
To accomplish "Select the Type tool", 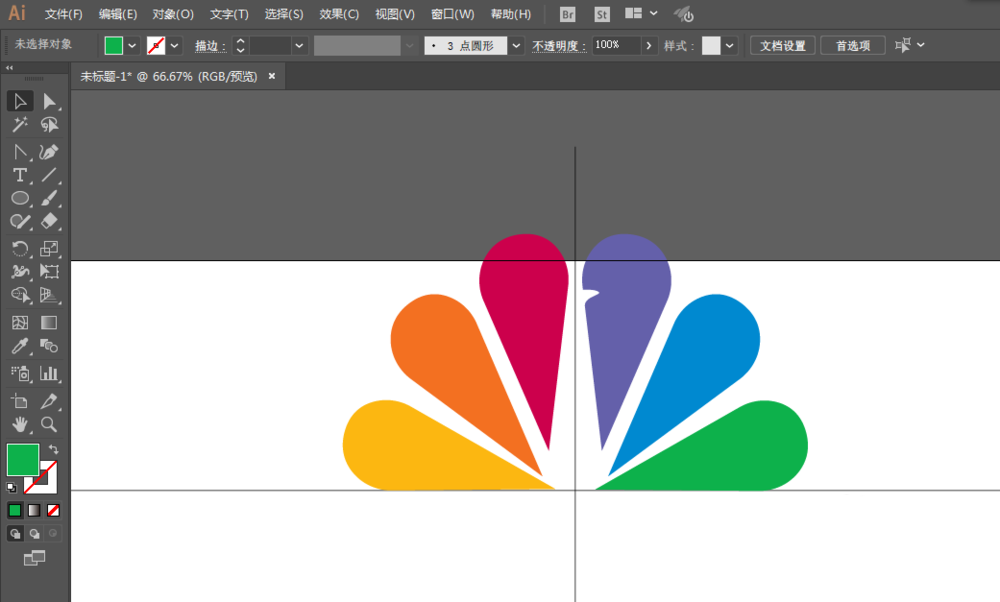I will click(x=20, y=175).
